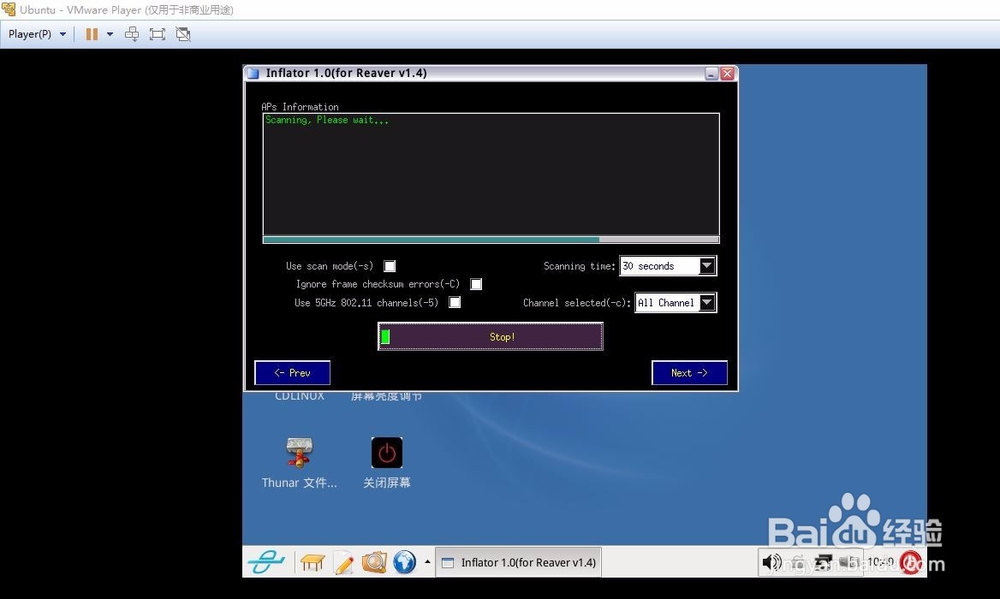Click the 关闭屏幕 power desktop icon
This screenshot has height=599, width=1000.
387,462
